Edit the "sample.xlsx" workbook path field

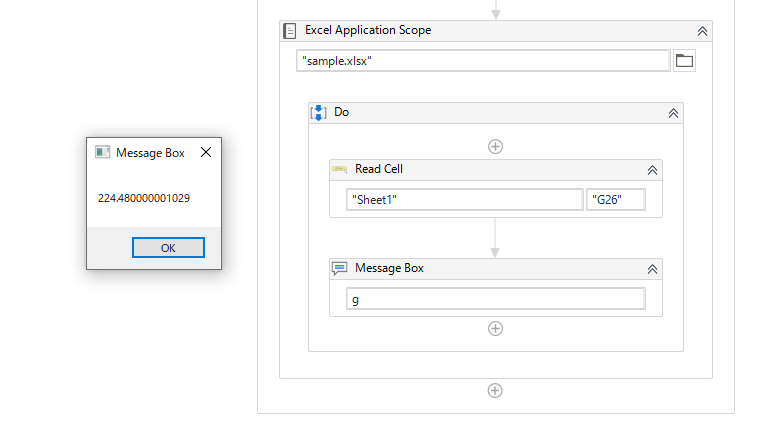(x=483, y=61)
